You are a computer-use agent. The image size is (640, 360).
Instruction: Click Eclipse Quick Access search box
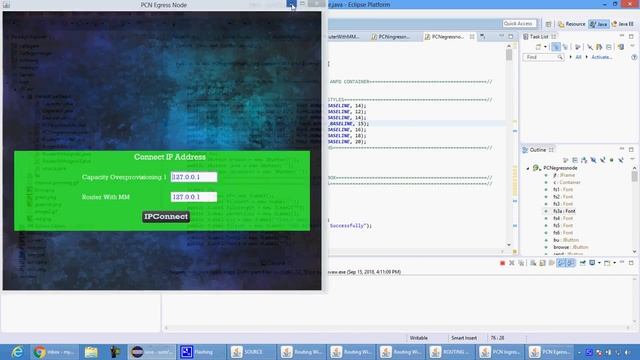pos(519,24)
